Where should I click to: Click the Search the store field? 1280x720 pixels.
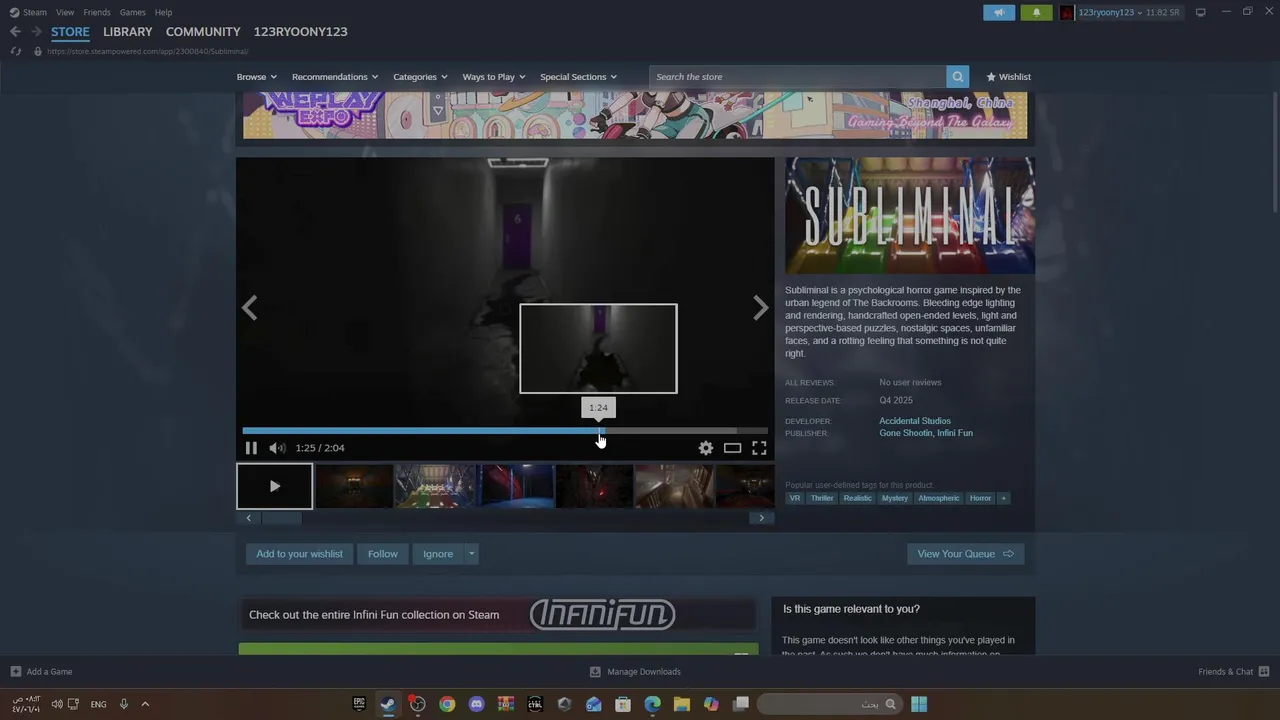tap(798, 77)
